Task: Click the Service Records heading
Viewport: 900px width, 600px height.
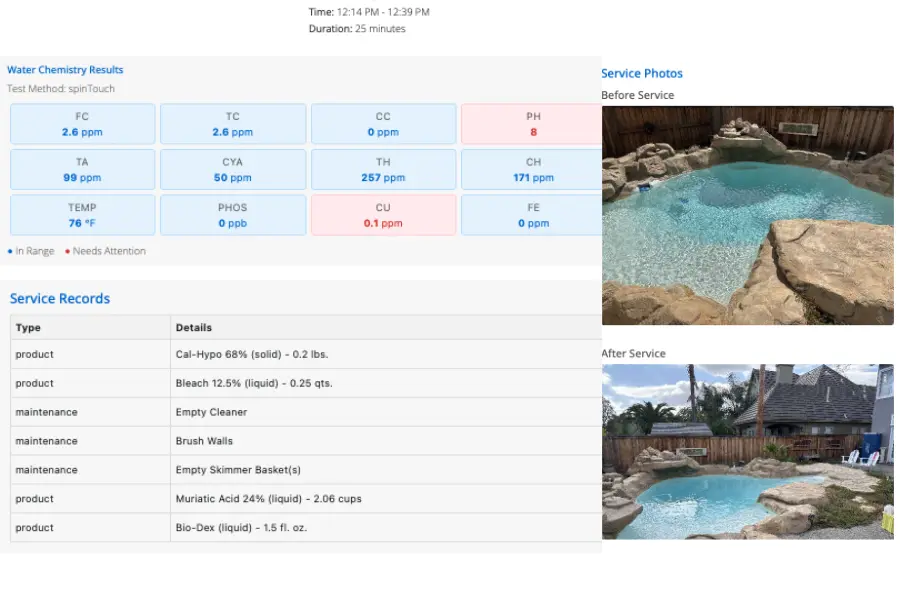Action: 60,299
